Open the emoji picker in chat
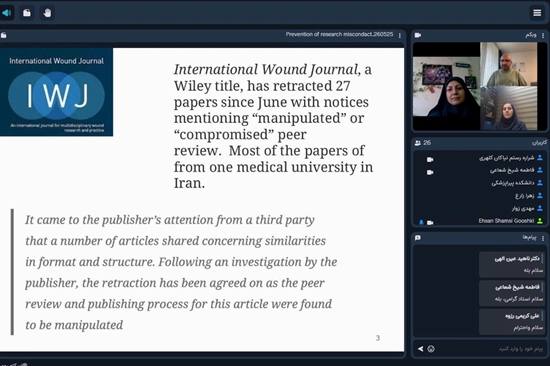Screen dimensions: 550x366 point(431,349)
